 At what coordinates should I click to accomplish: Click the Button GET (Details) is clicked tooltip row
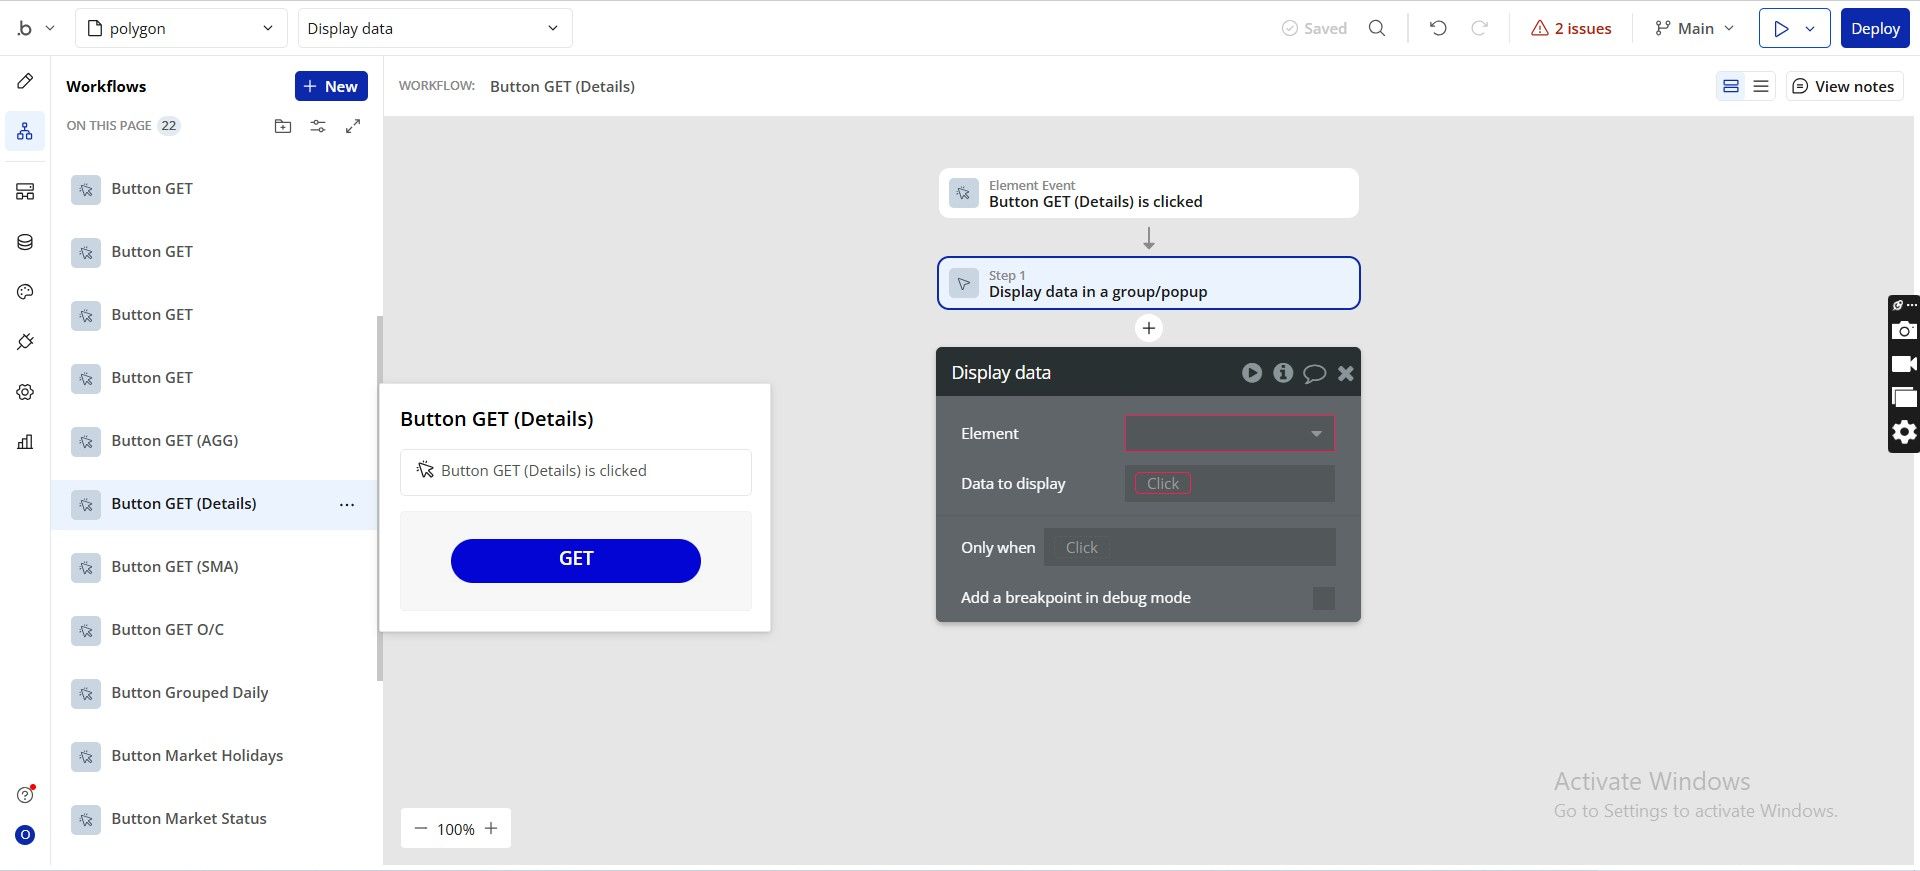[576, 472]
